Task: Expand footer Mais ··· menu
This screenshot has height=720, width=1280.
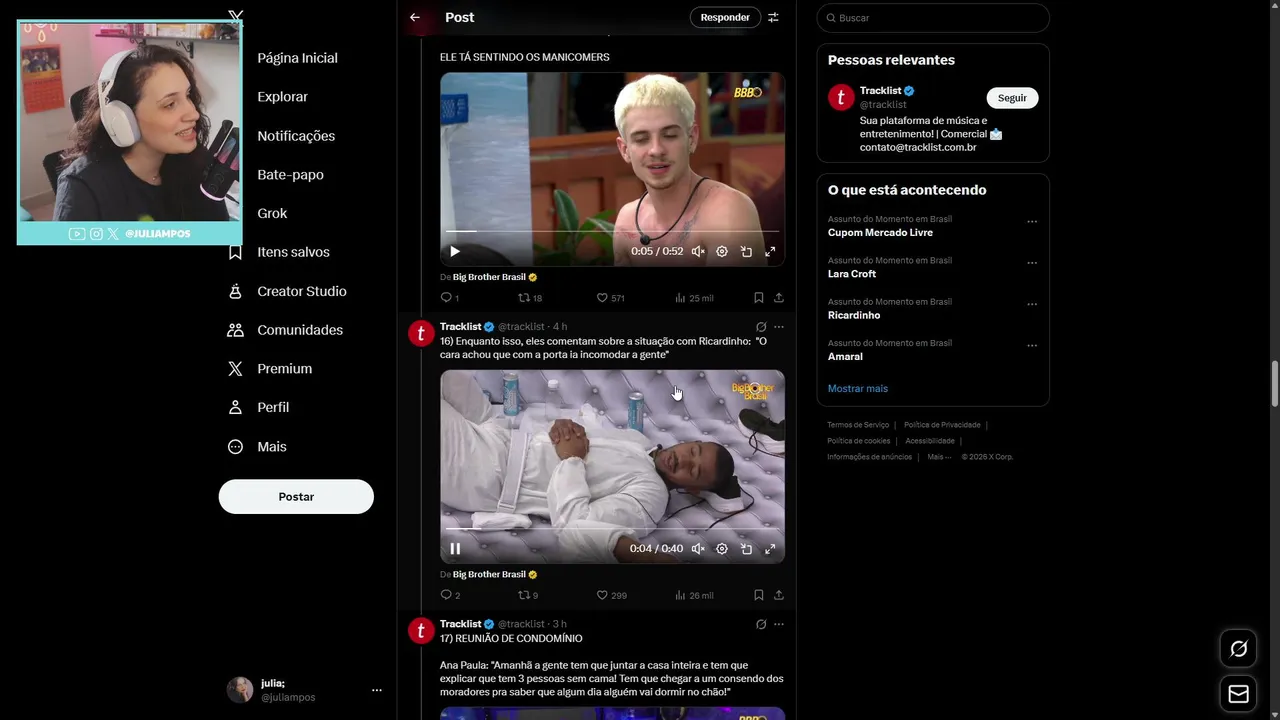Action: point(939,457)
